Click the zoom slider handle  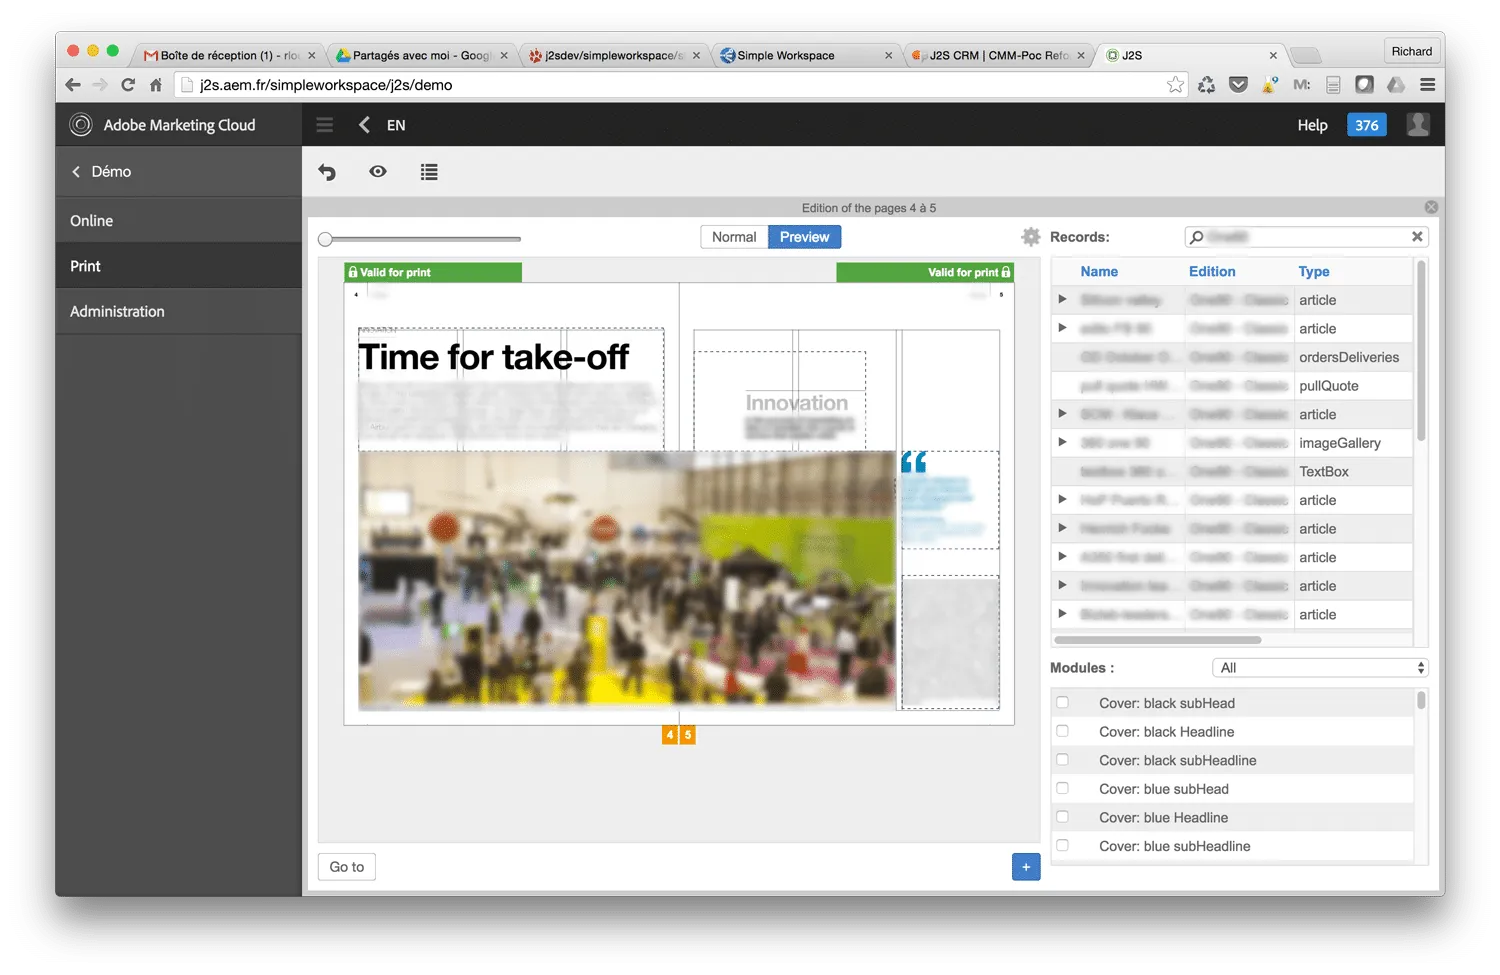tap(325, 239)
